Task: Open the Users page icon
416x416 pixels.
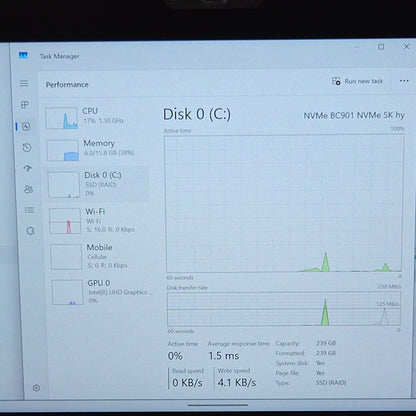Action: coord(28,189)
